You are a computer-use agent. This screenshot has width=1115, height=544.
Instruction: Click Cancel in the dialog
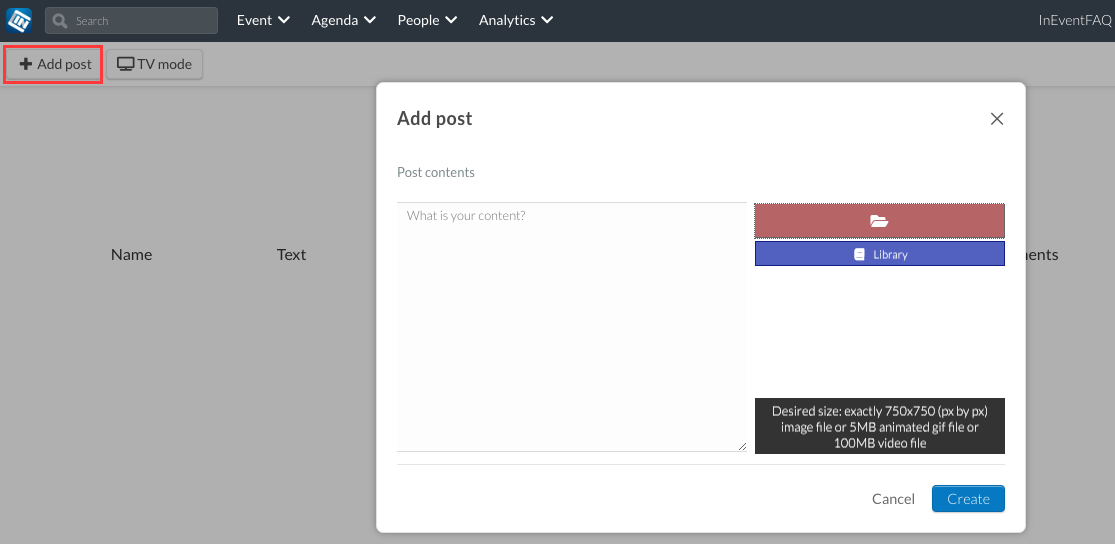[x=893, y=498]
